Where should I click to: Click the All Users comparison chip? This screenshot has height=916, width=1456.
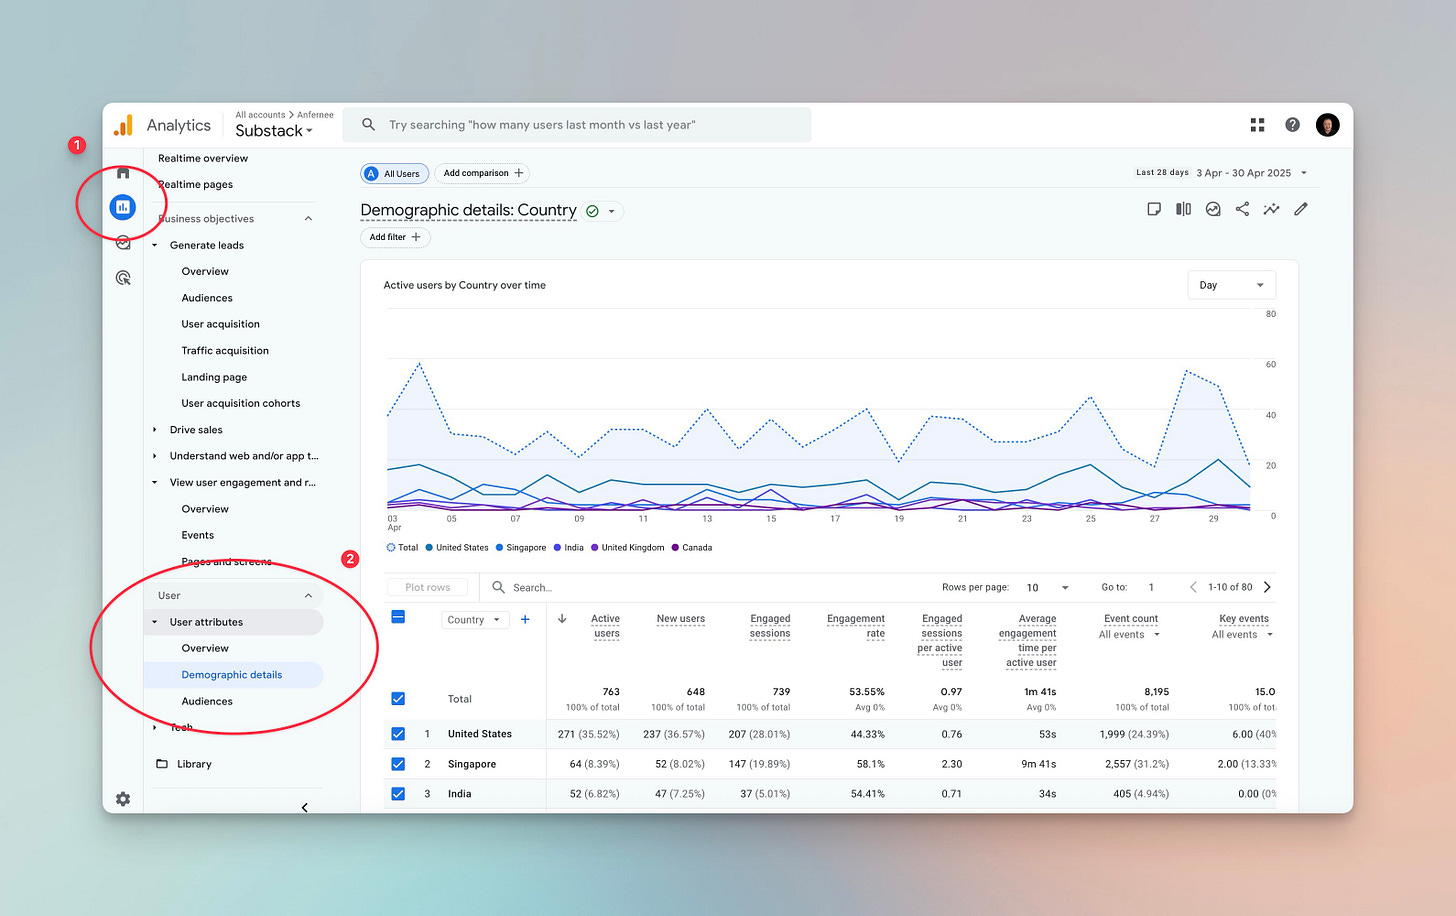click(394, 174)
